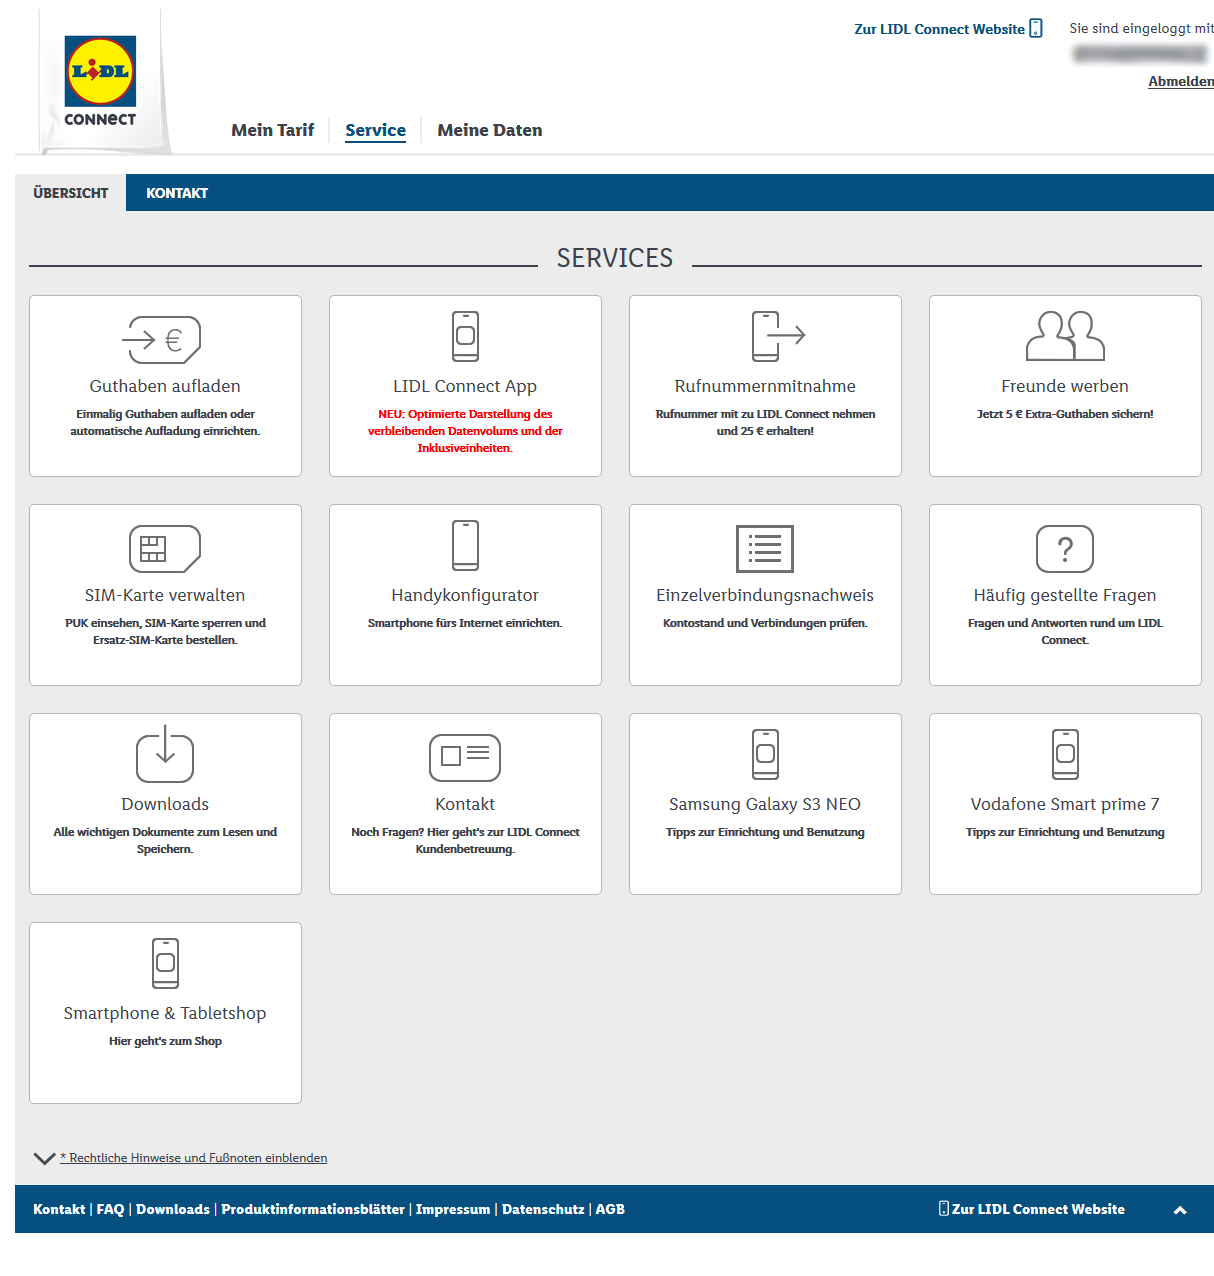Viewport: 1214px width, 1276px height.
Task: Click the text 'Rufnummer mit zu LIDL Connect nehmen'
Action: pos(765,414)
